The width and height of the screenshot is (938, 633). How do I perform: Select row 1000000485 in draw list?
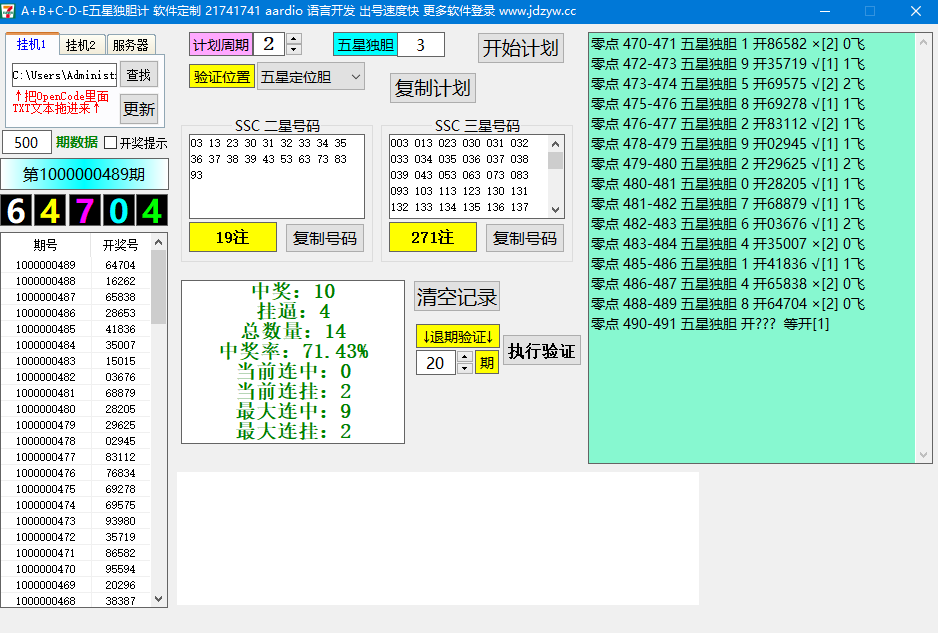[x=76, y=329]
